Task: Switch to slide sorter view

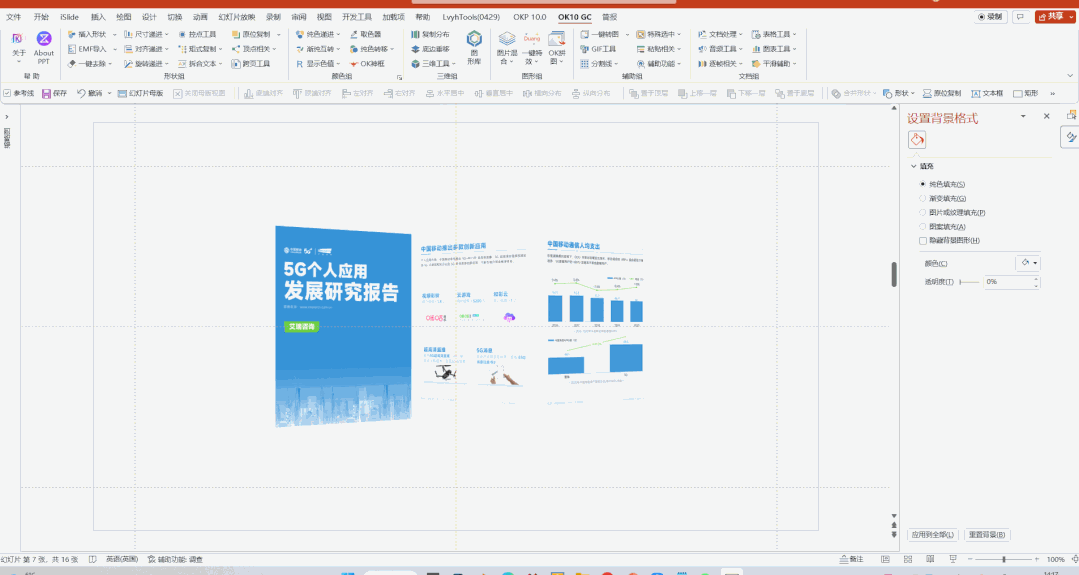Action: coord(908,559)
